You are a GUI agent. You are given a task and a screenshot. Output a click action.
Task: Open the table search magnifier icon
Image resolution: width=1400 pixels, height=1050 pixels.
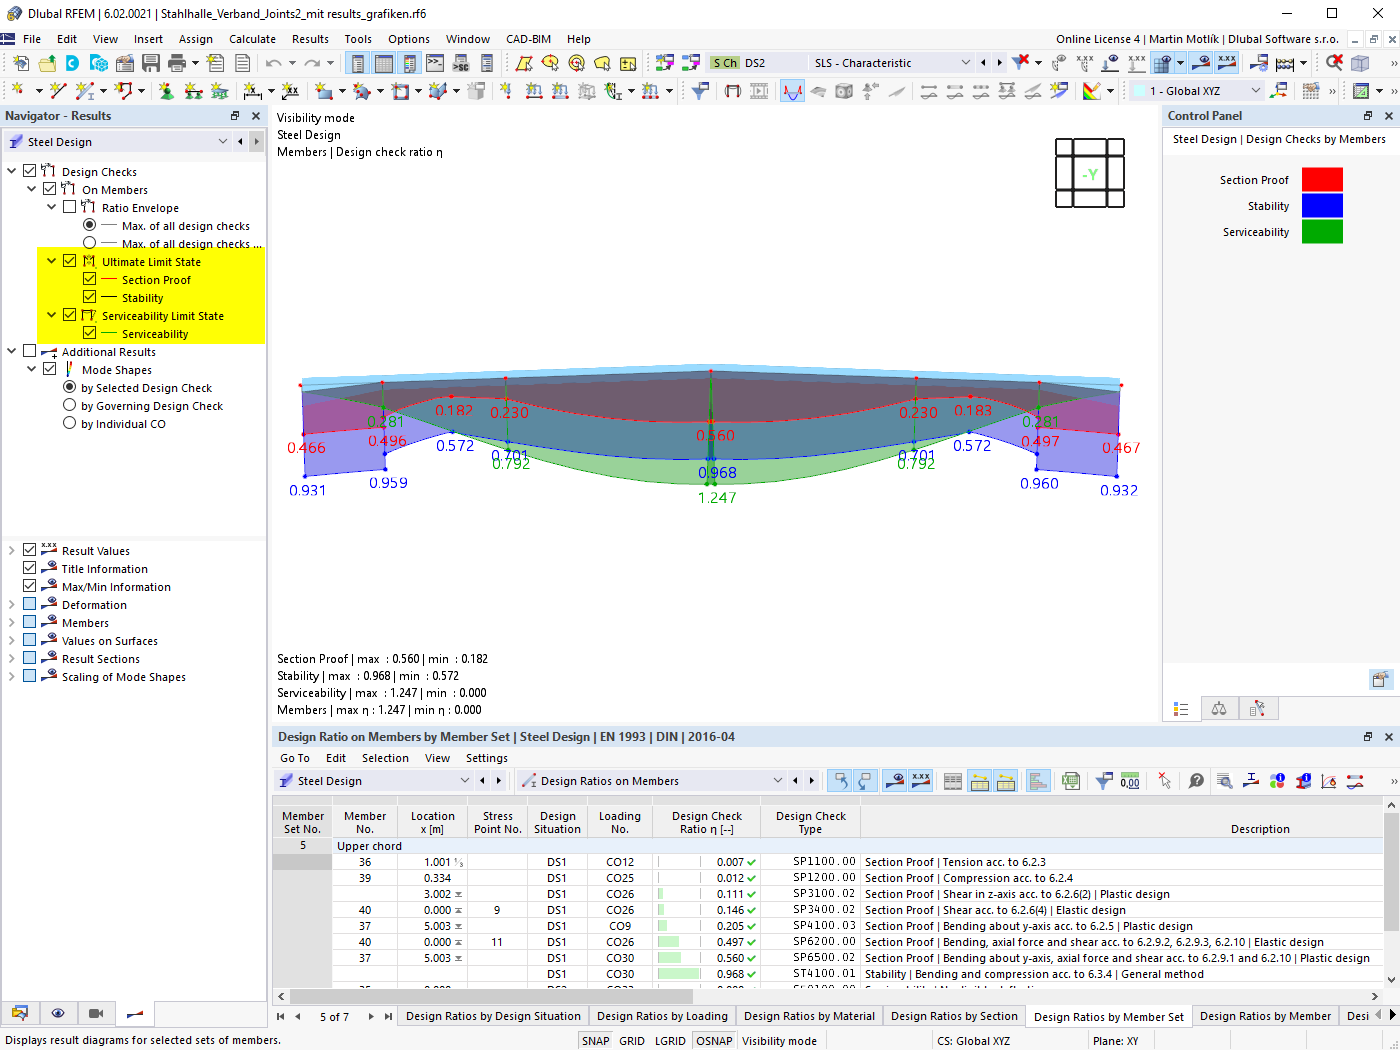[x=1225, y=781]
